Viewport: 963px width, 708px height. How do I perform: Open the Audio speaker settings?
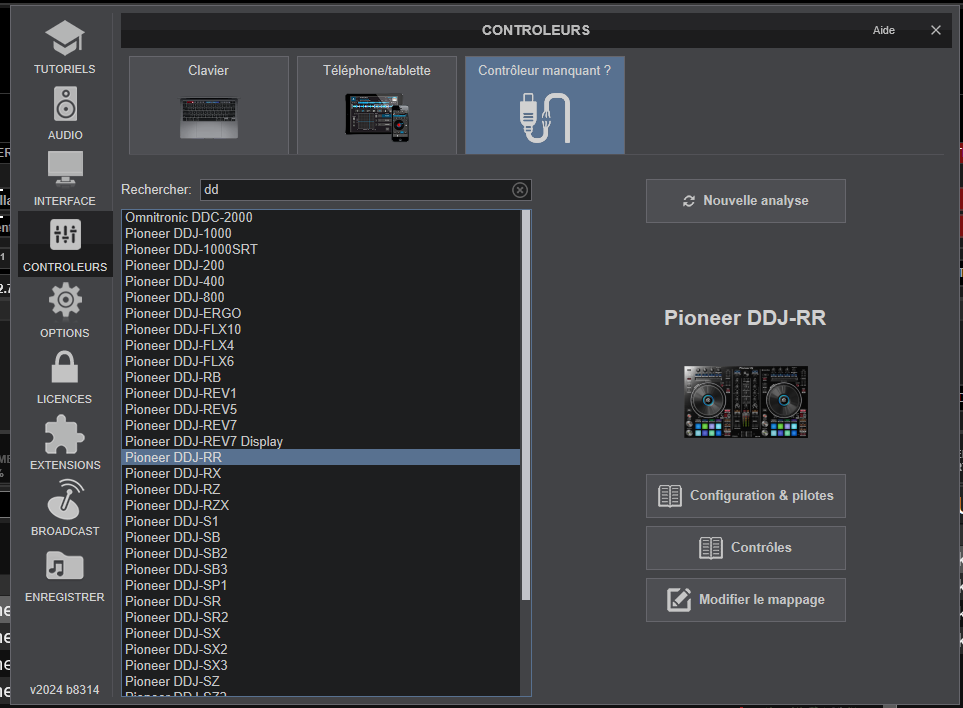pyautogui.click(x=64, y=114)
